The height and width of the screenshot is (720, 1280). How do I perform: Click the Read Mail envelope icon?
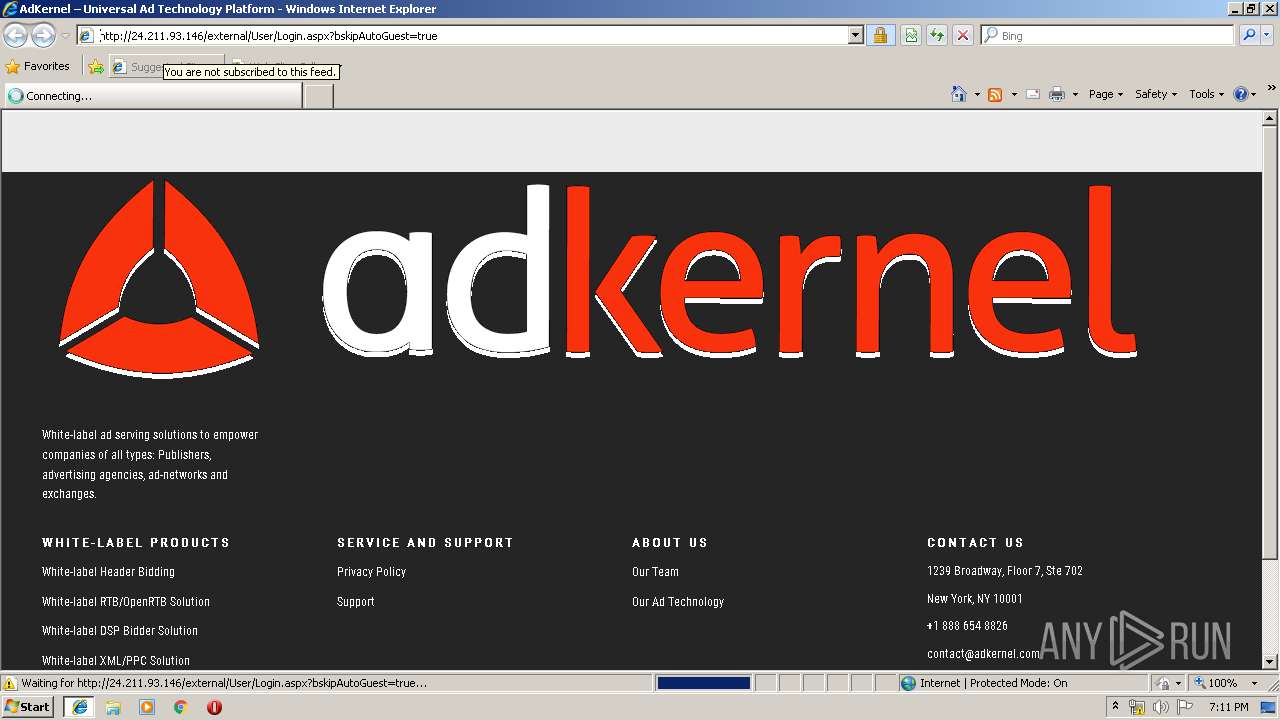pyautogui.click(x=1033, y=94)
